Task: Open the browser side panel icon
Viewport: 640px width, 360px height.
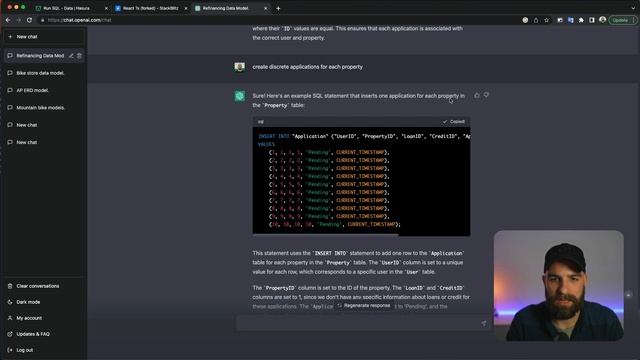Action: [x=592, y=20]
